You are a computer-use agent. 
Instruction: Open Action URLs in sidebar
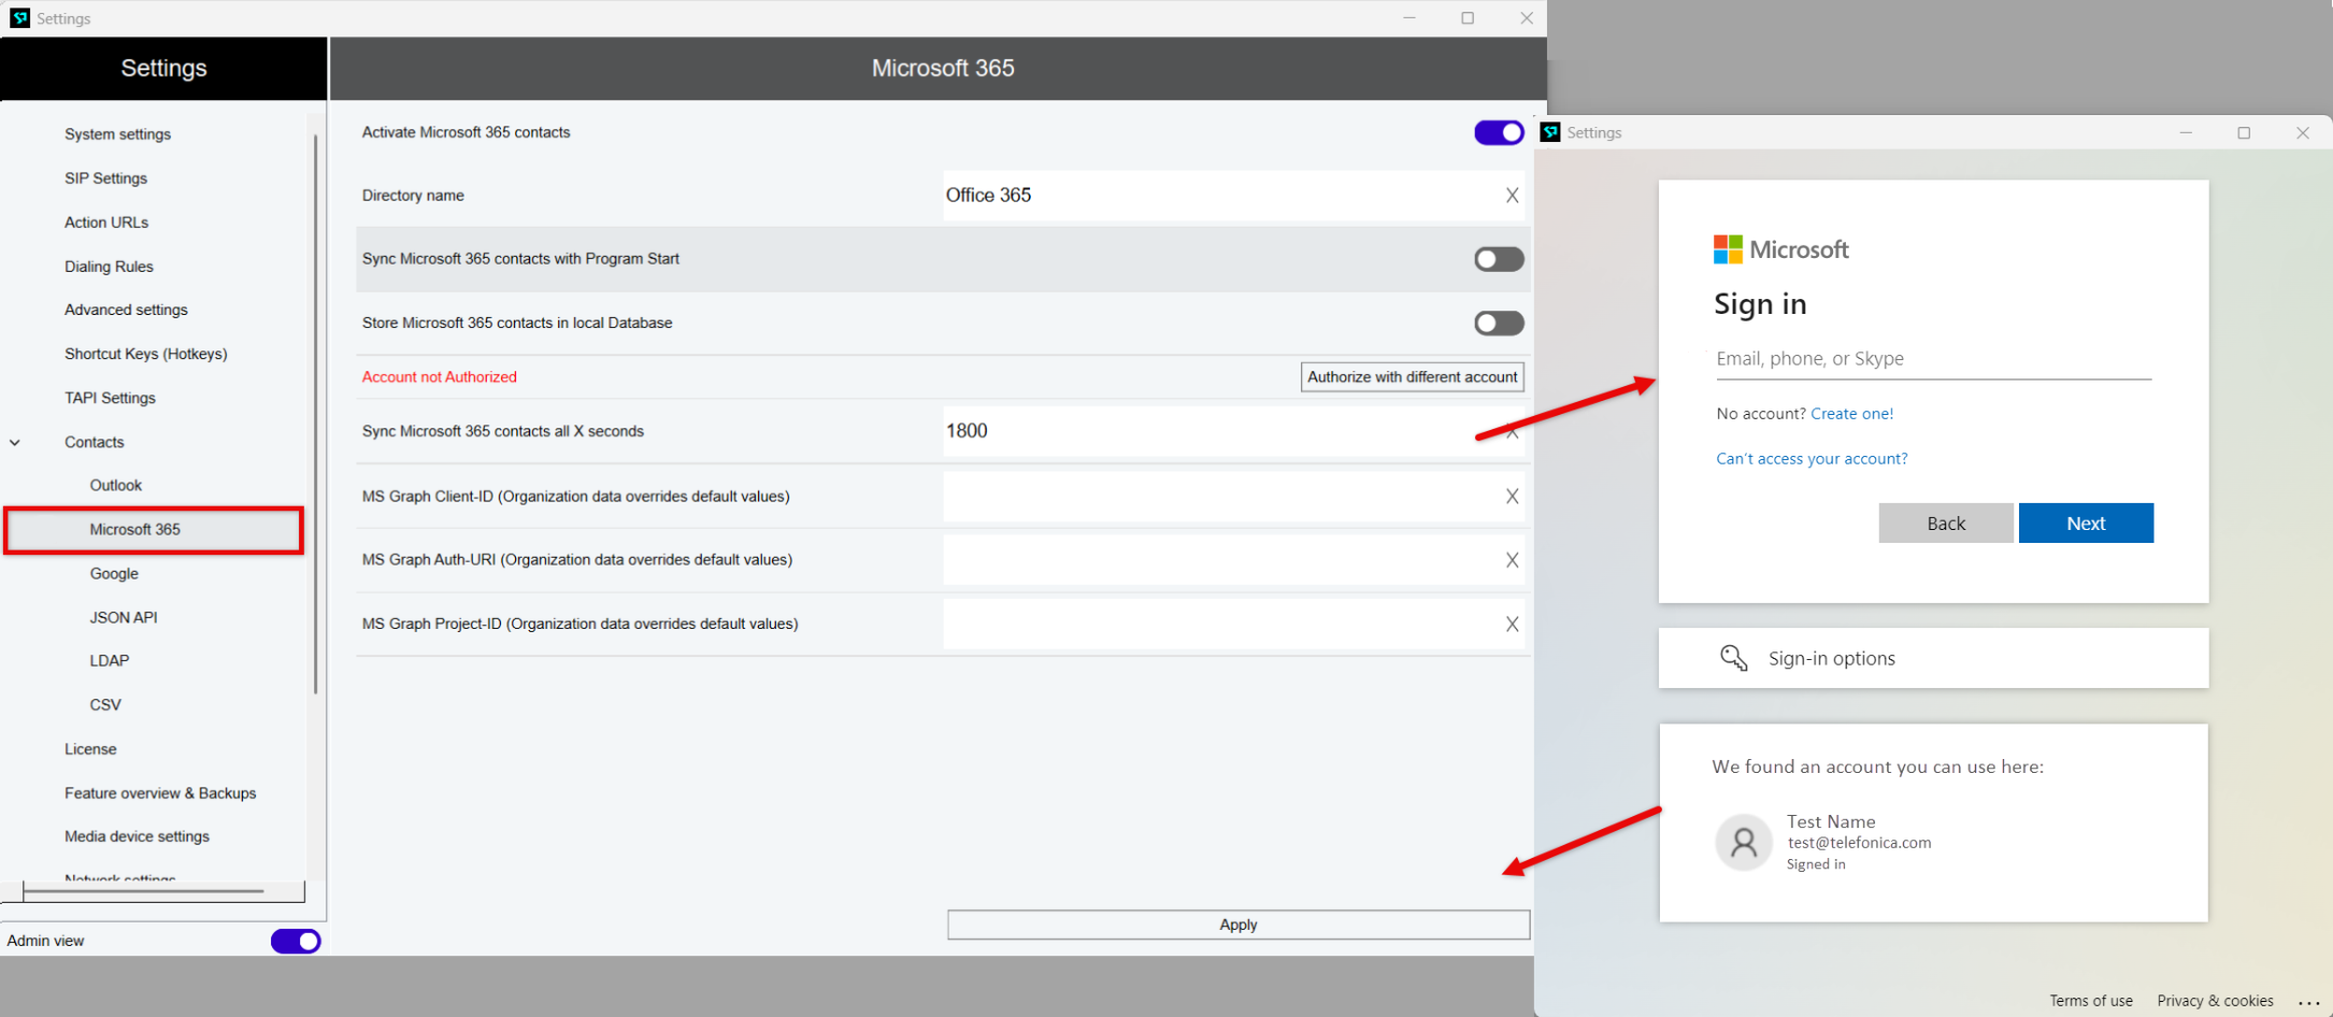click(x=106, y=222)
